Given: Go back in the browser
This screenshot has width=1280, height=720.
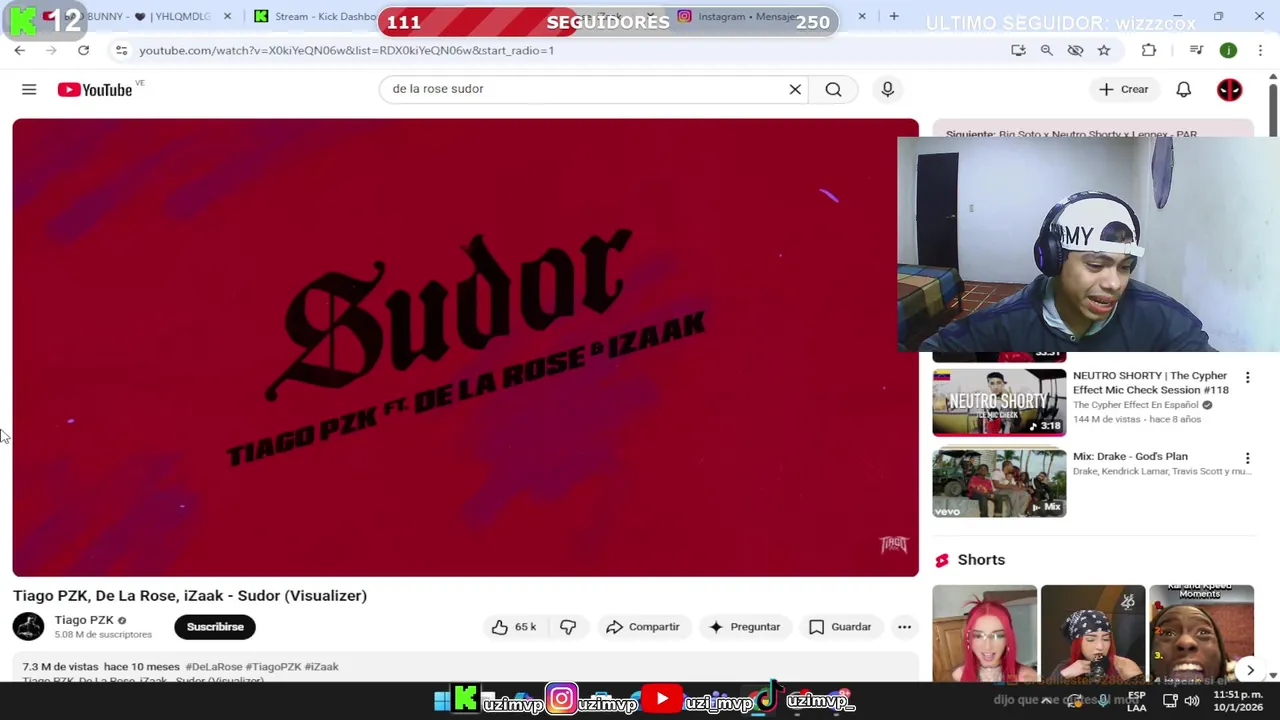Looking at the screenshot, I should (20, 50).
